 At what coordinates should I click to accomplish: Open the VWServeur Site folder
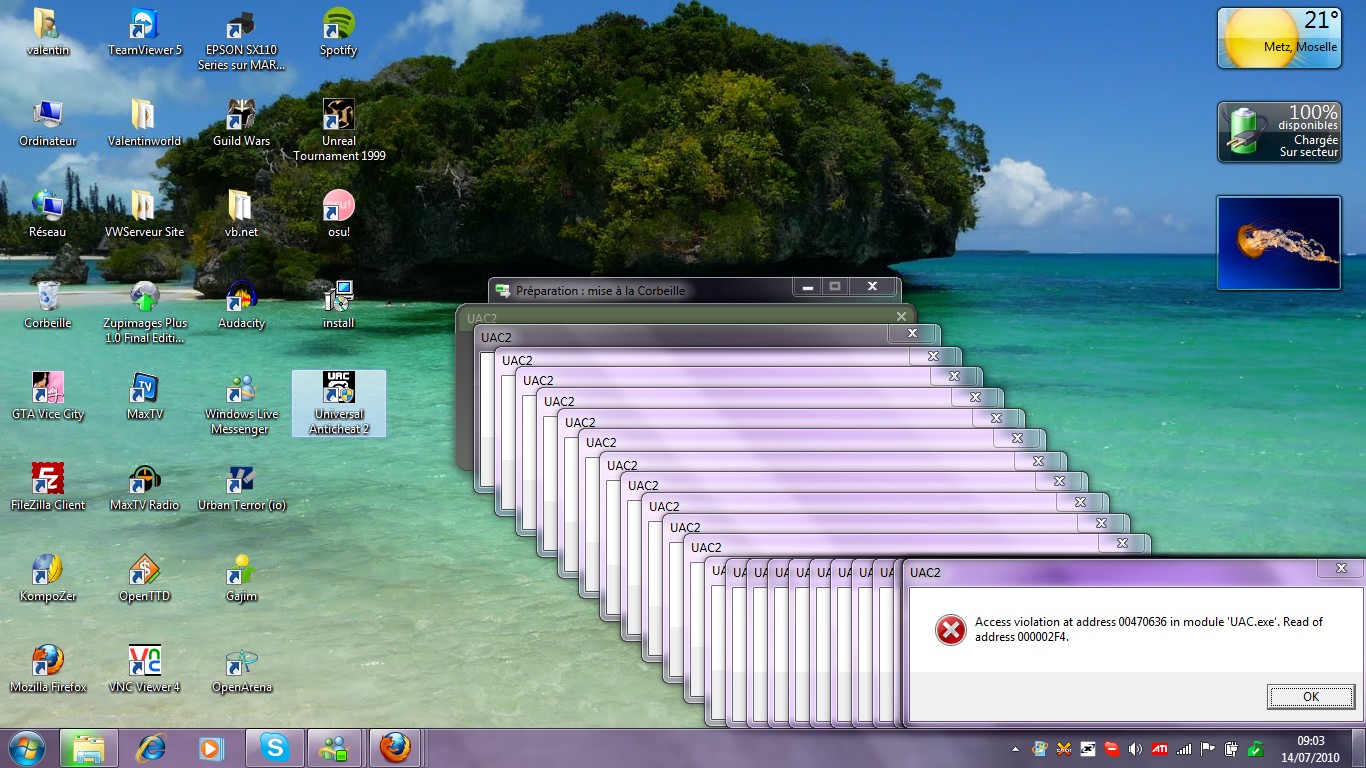click(145, 214)
